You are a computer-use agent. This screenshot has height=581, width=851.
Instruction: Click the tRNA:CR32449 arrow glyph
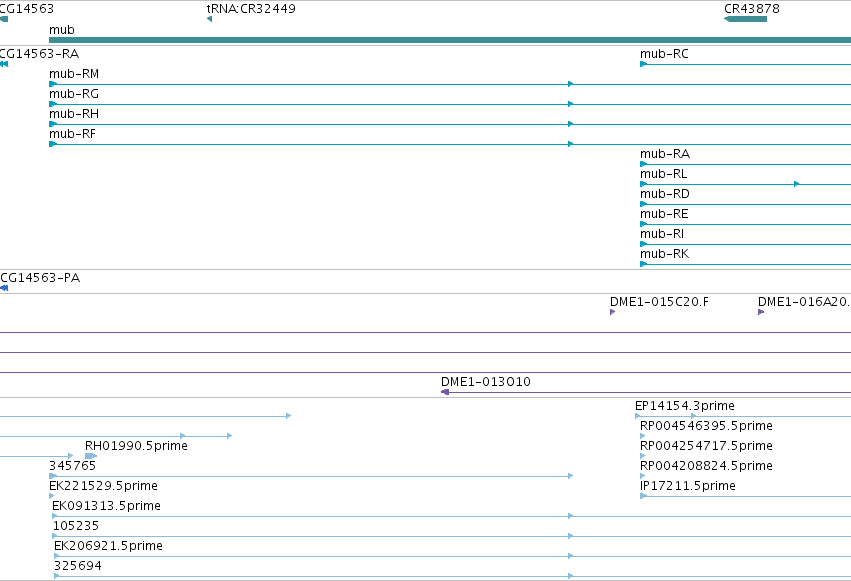209,19
